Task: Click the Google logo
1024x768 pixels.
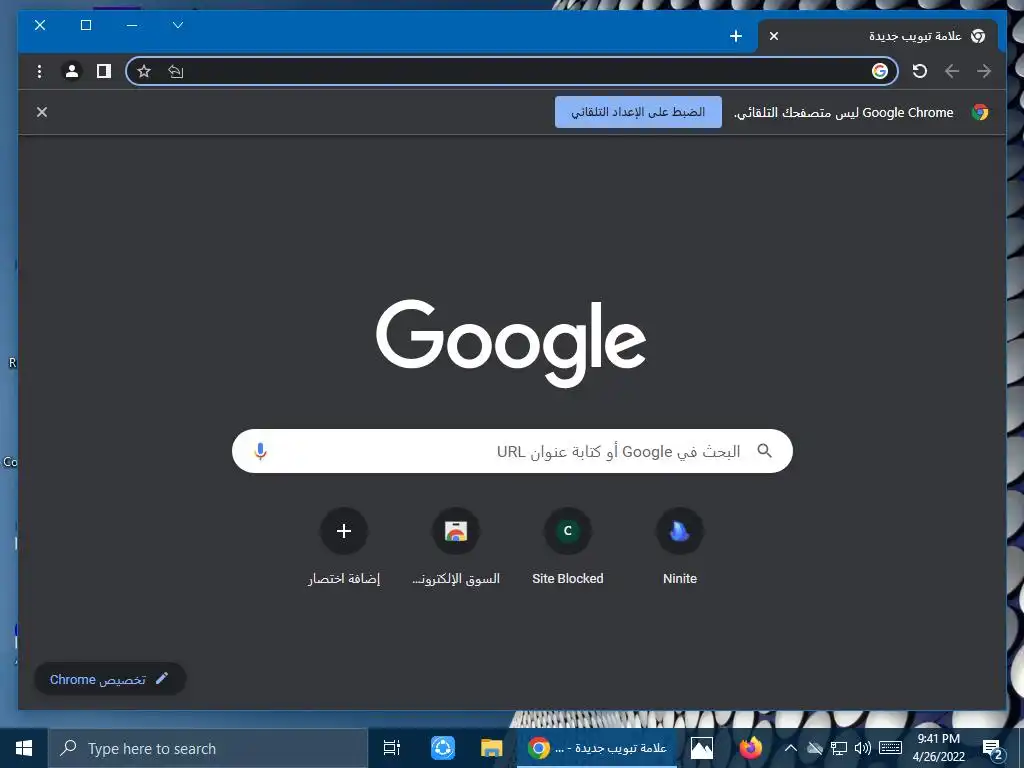Action: click(511, 343)
